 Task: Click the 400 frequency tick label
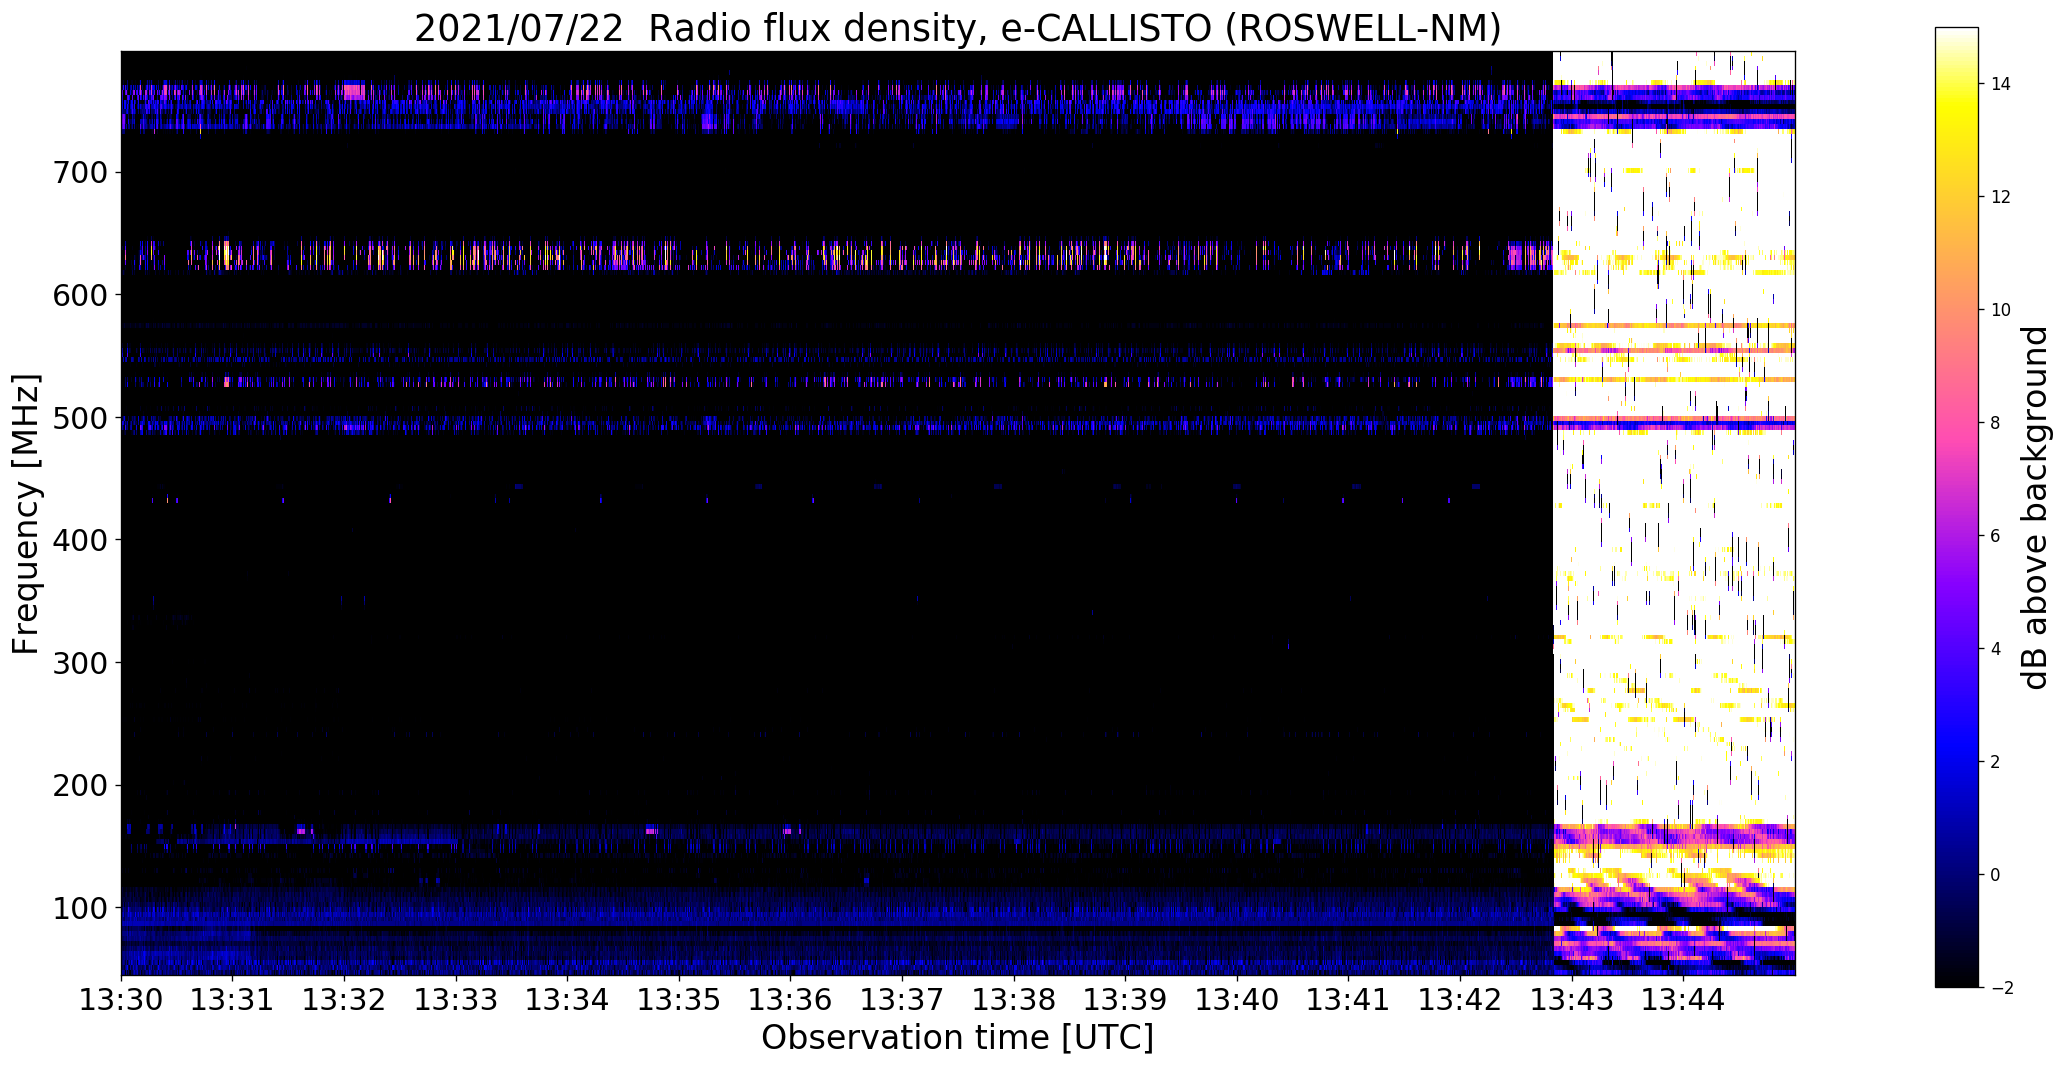pos(78,541)
